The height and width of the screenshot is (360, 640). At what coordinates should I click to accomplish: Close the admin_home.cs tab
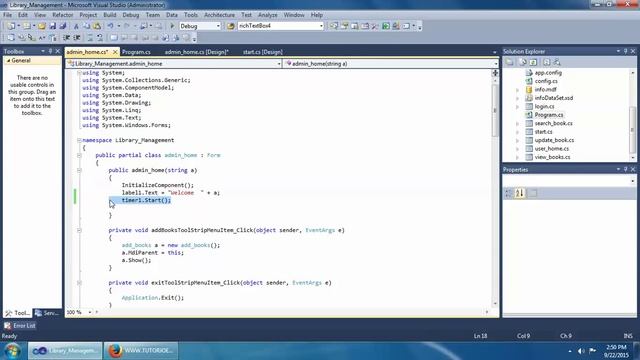(115, 52)
